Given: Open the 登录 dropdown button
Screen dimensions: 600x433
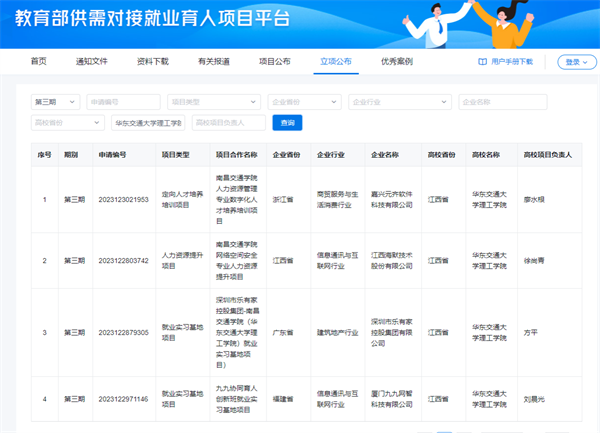Looking at the screenshot, I should coord(574,62).
